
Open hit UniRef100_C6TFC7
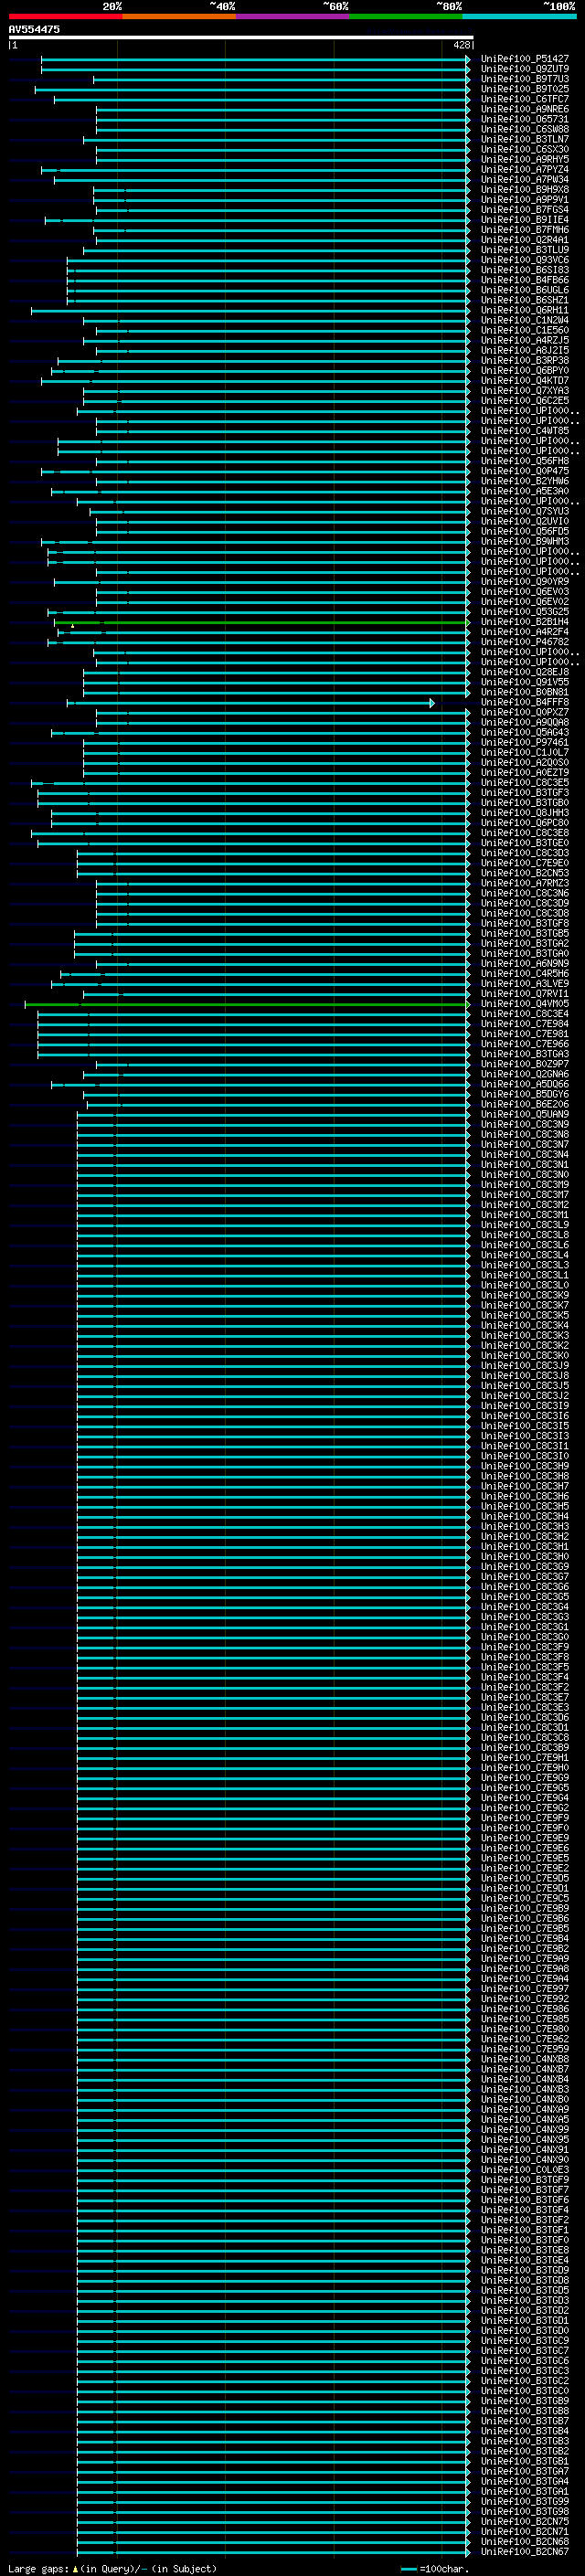[524, 100]
